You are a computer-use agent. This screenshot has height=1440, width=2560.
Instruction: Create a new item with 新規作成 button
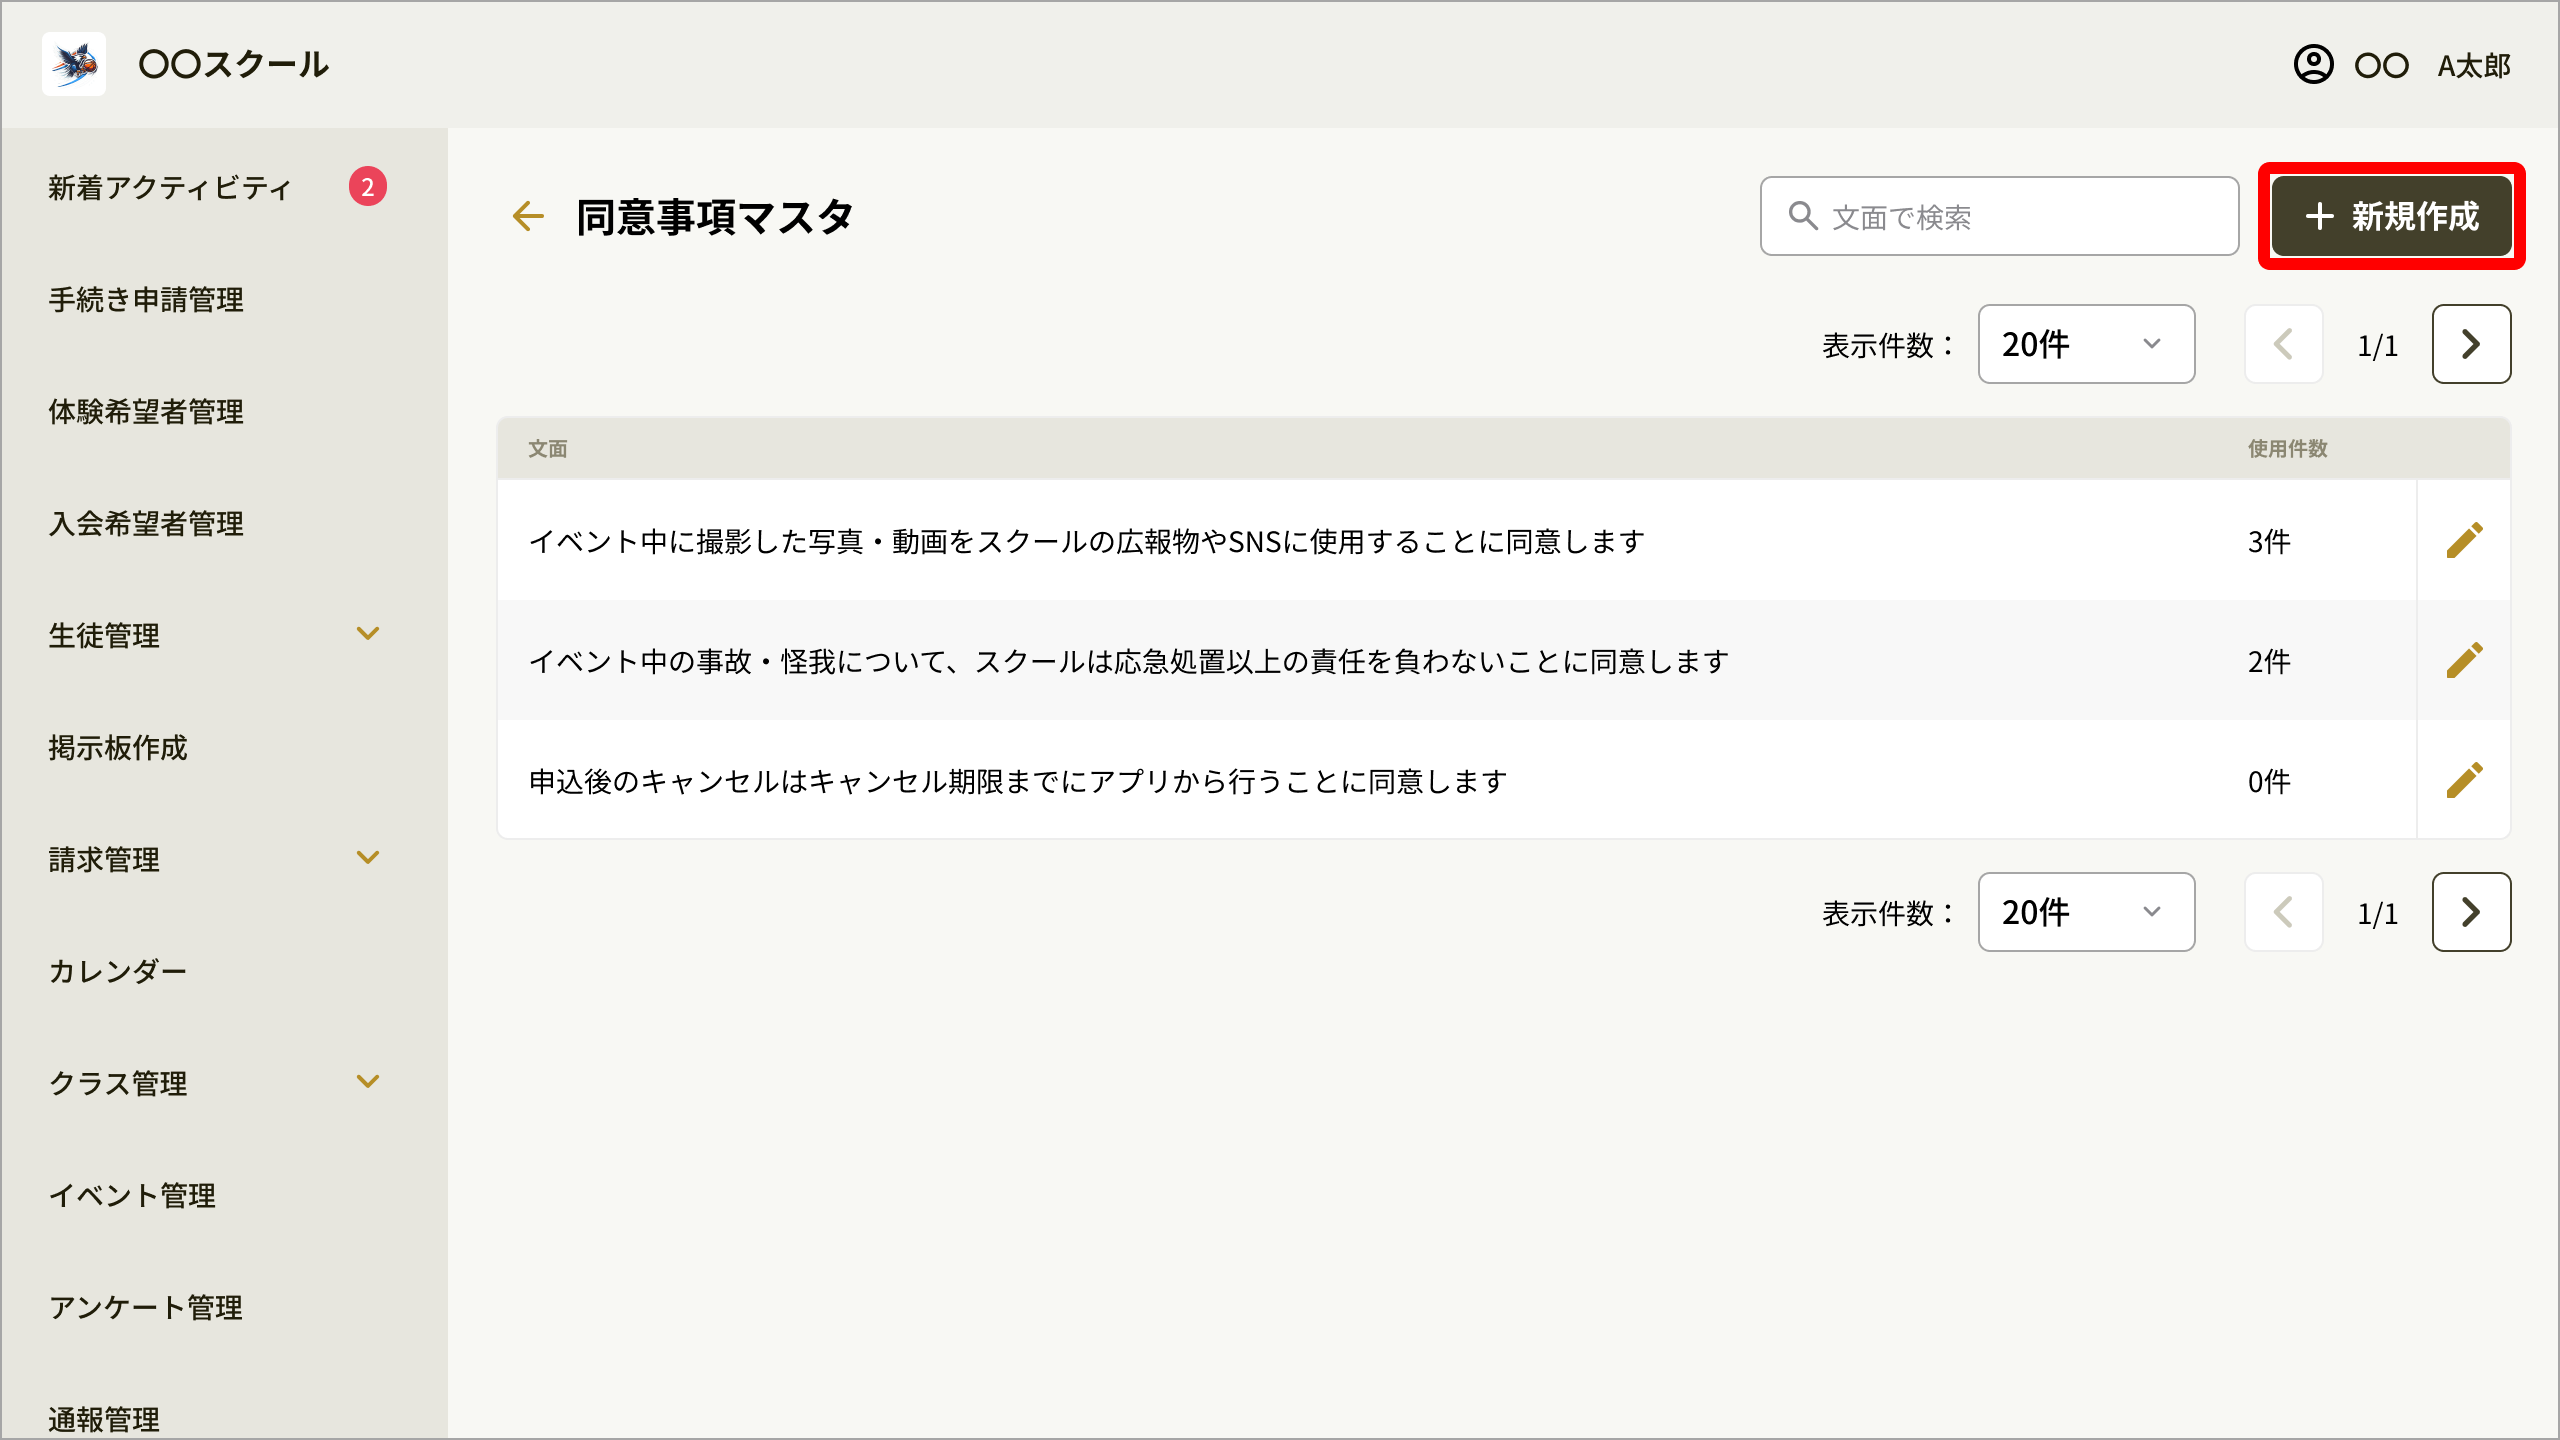pos(2392,216)
